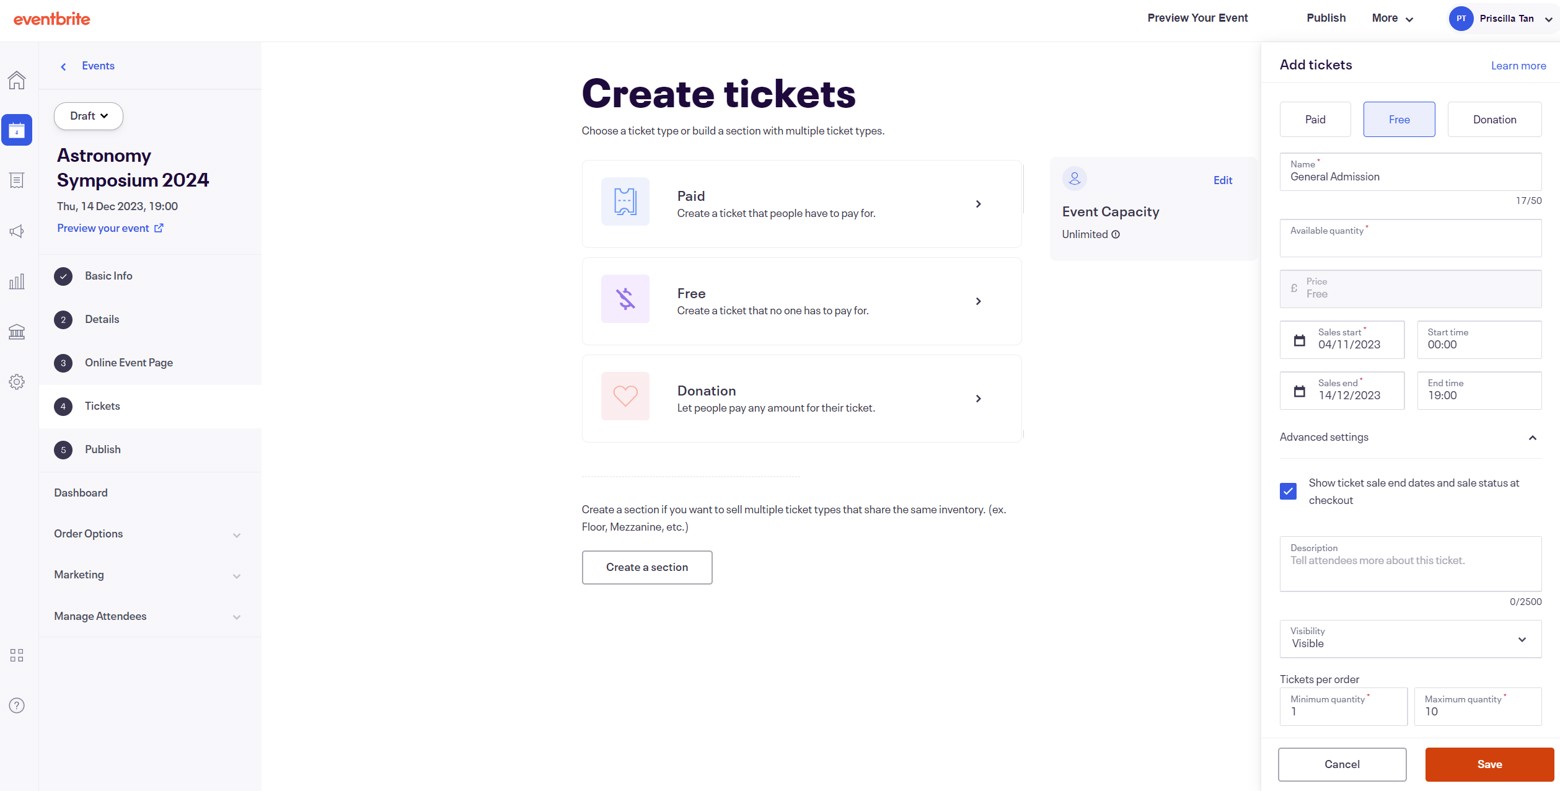This screenshot has width=1560, height=791.
Task: Click the bank finance icon in sidebar
Action: click(x=17, y=332)
